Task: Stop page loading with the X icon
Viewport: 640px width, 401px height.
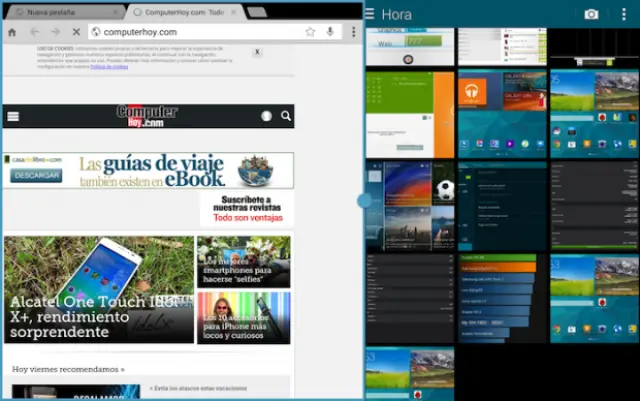Action: [76, 32]
